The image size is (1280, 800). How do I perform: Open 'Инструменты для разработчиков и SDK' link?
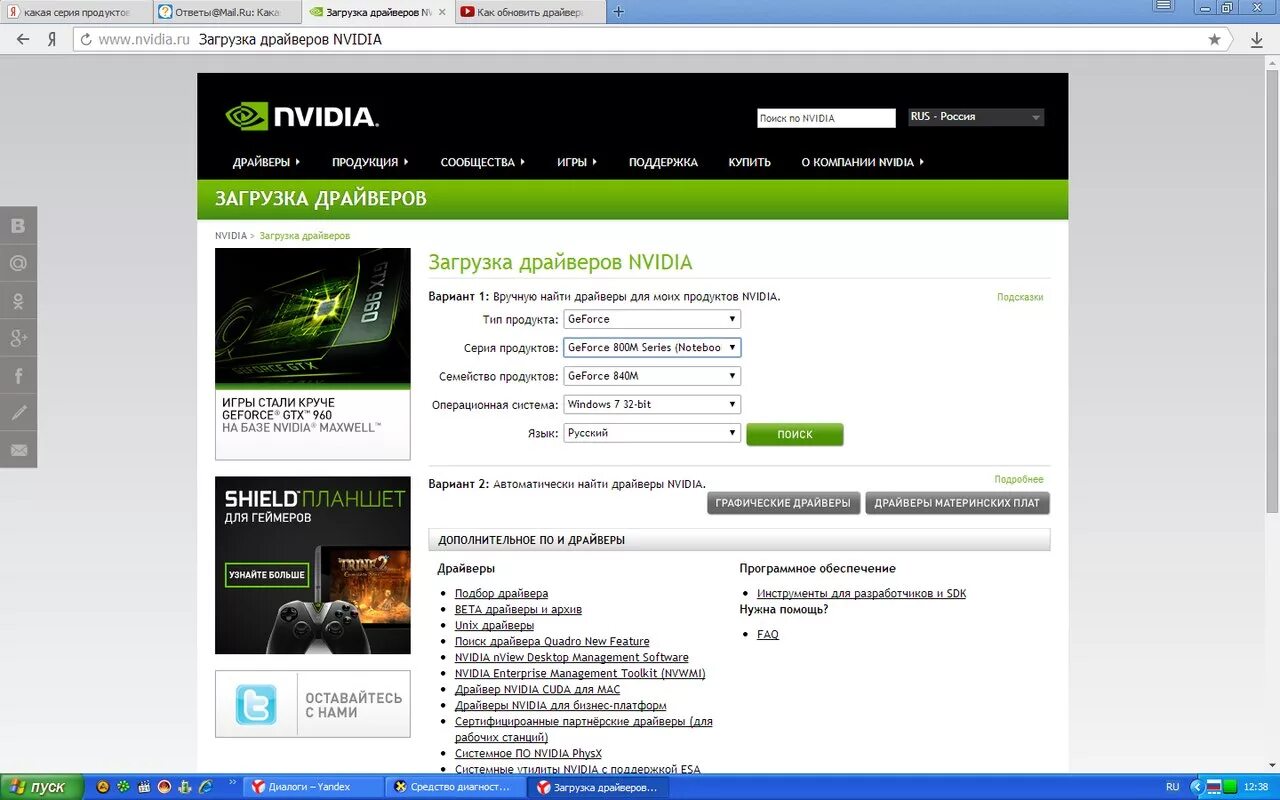tap(861, 593)
